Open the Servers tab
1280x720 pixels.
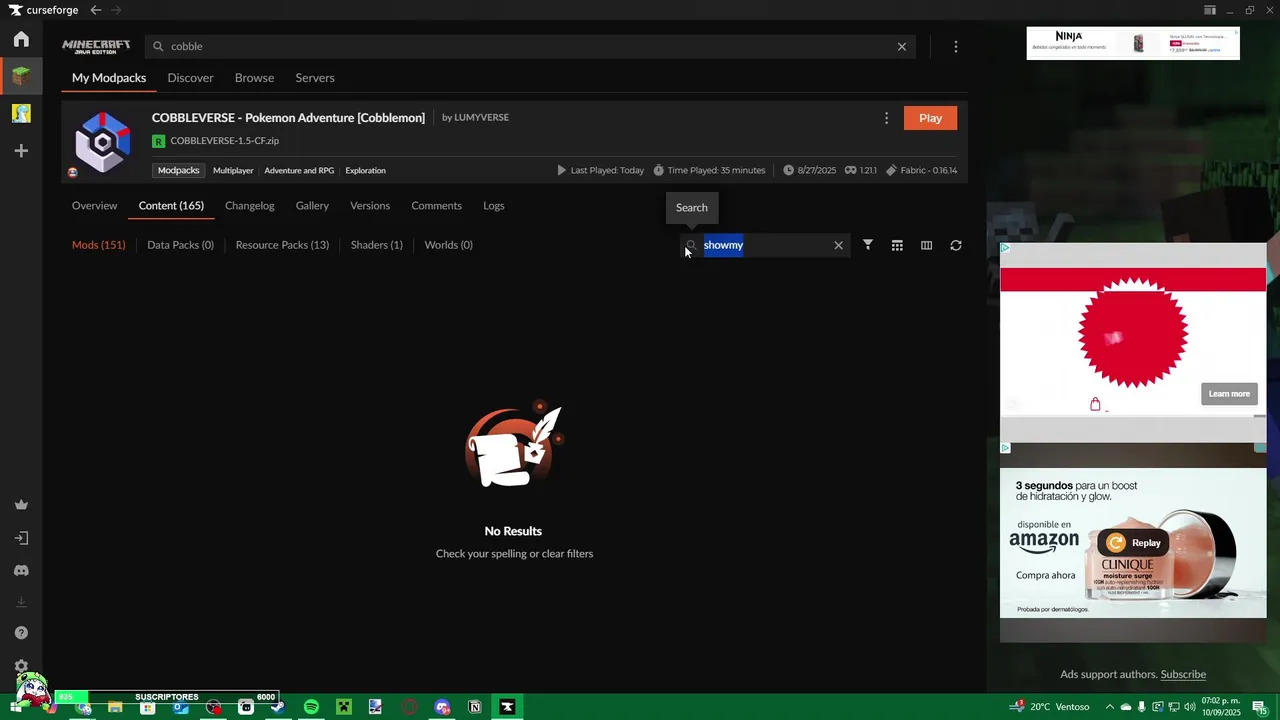[315, 78]
